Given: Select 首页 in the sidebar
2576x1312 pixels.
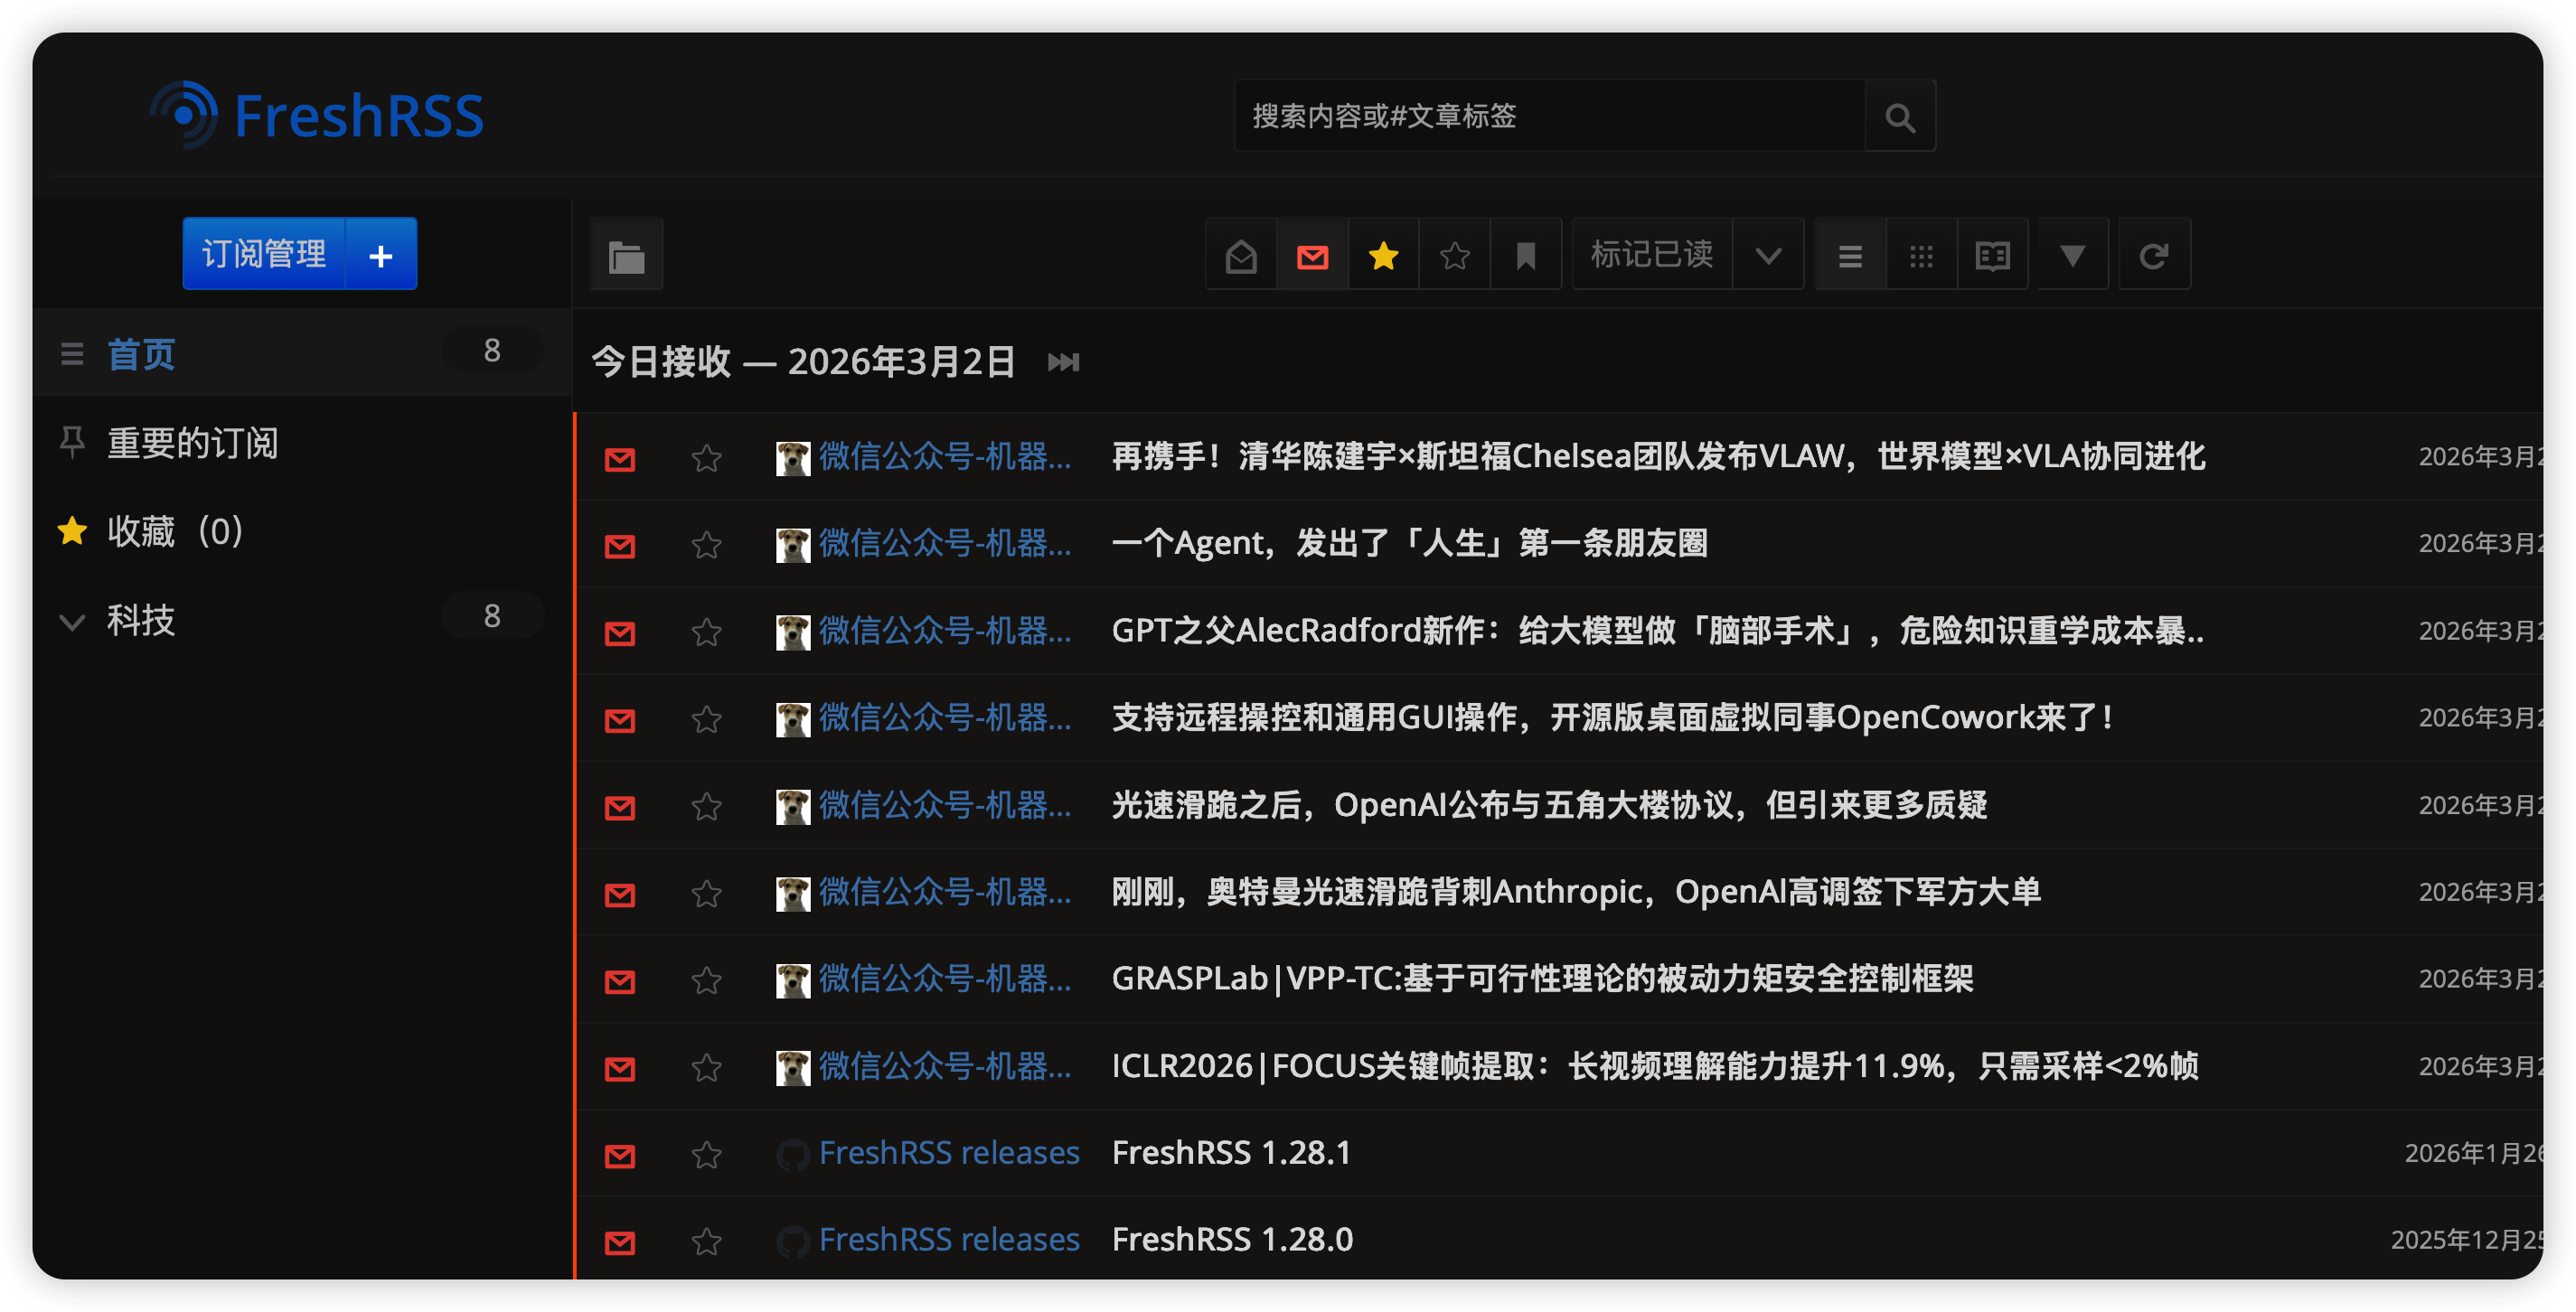Looking at the screenshot, I should (x=141, y=354).
